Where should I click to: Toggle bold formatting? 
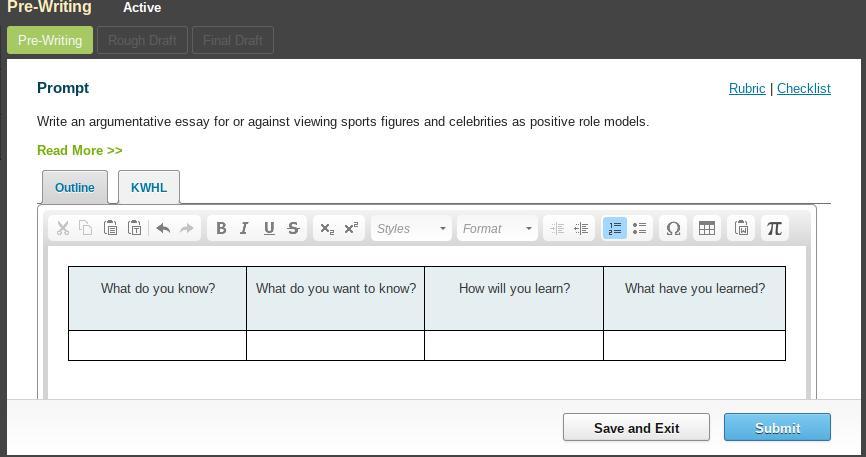221,228
